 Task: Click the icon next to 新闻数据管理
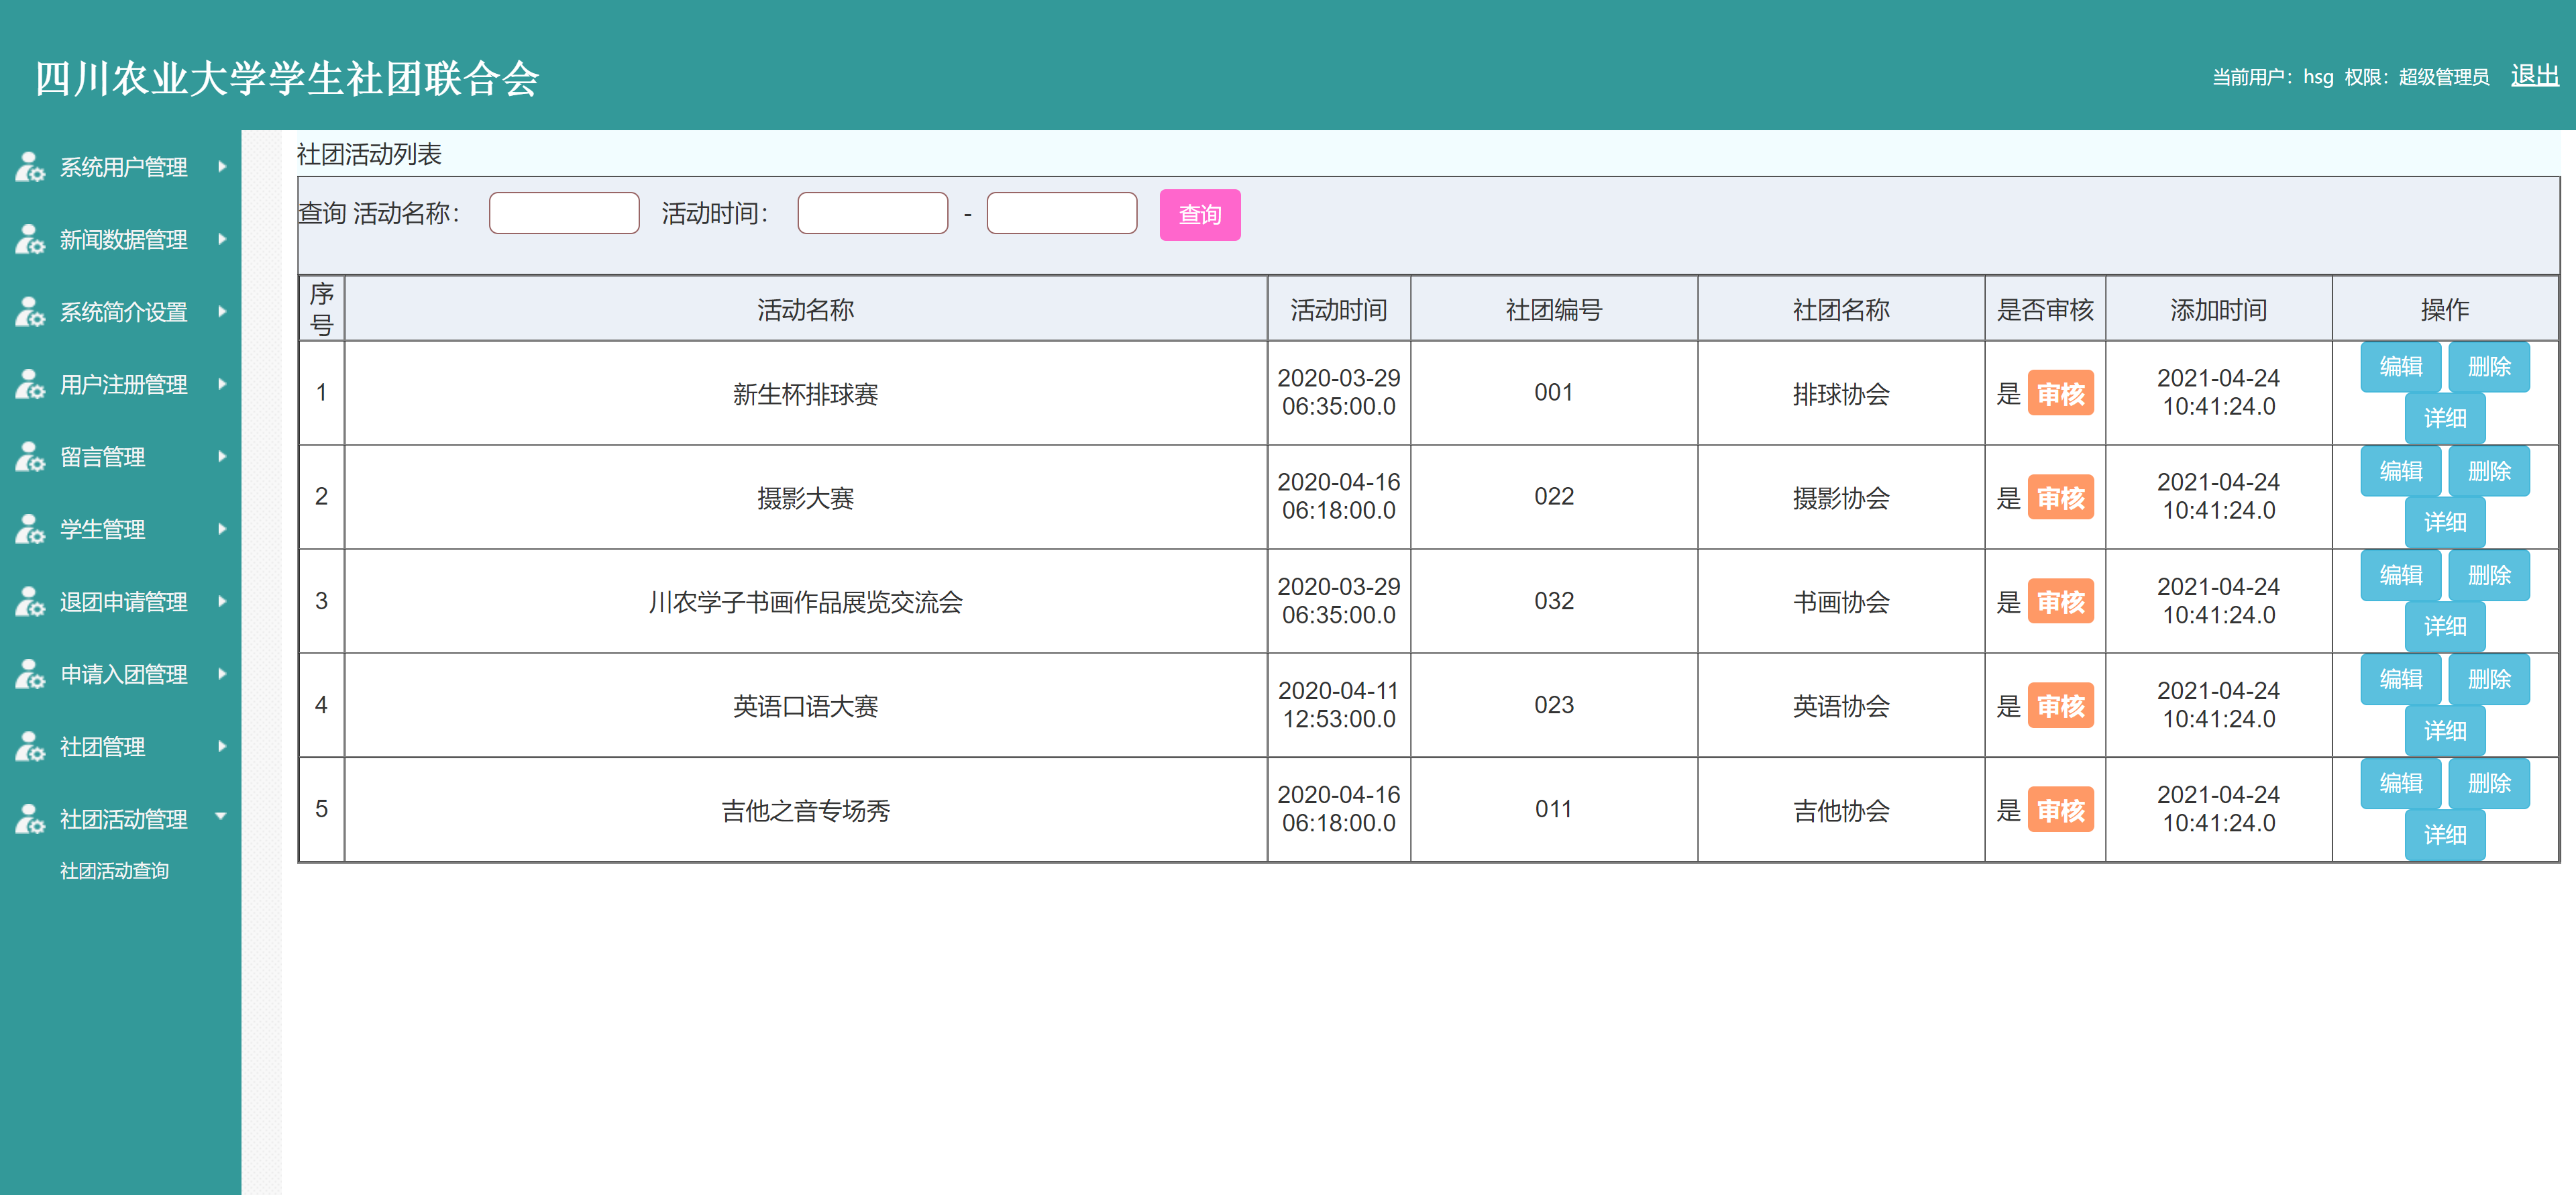pos(29,240)
